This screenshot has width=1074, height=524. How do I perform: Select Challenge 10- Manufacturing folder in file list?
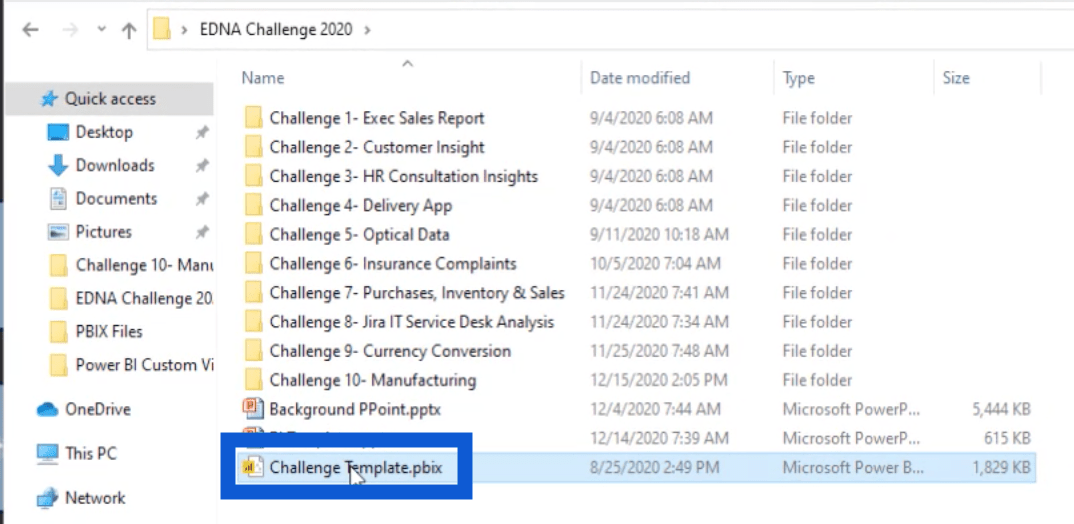click(372, 380)
